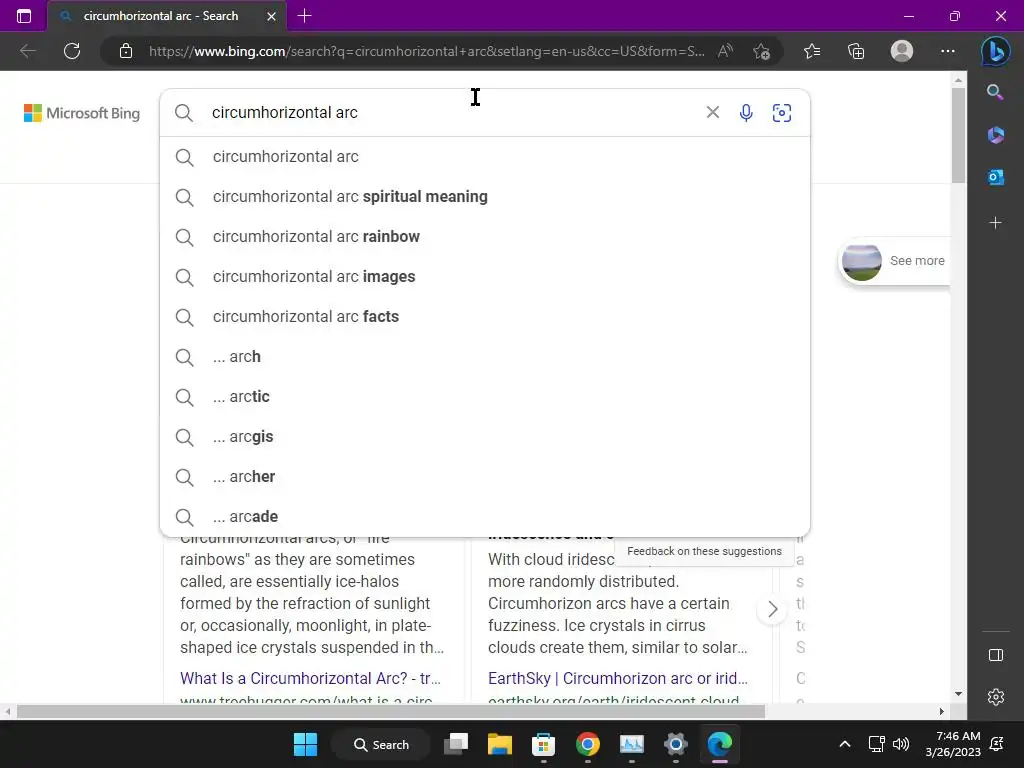Choose the '... arch' suggestion
The image size is (1024, 768).
[x=485, y=357]
